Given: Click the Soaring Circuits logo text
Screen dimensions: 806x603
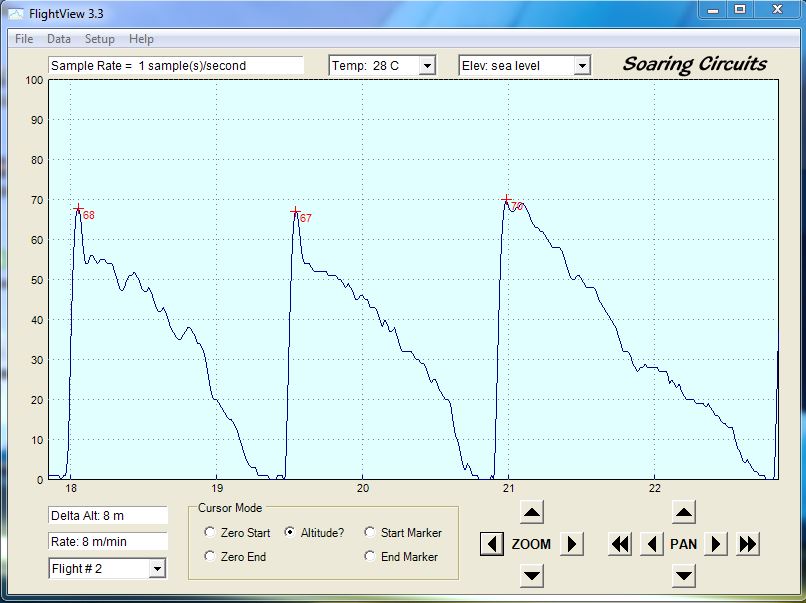Looking at the screenshot, I should 694,64.
